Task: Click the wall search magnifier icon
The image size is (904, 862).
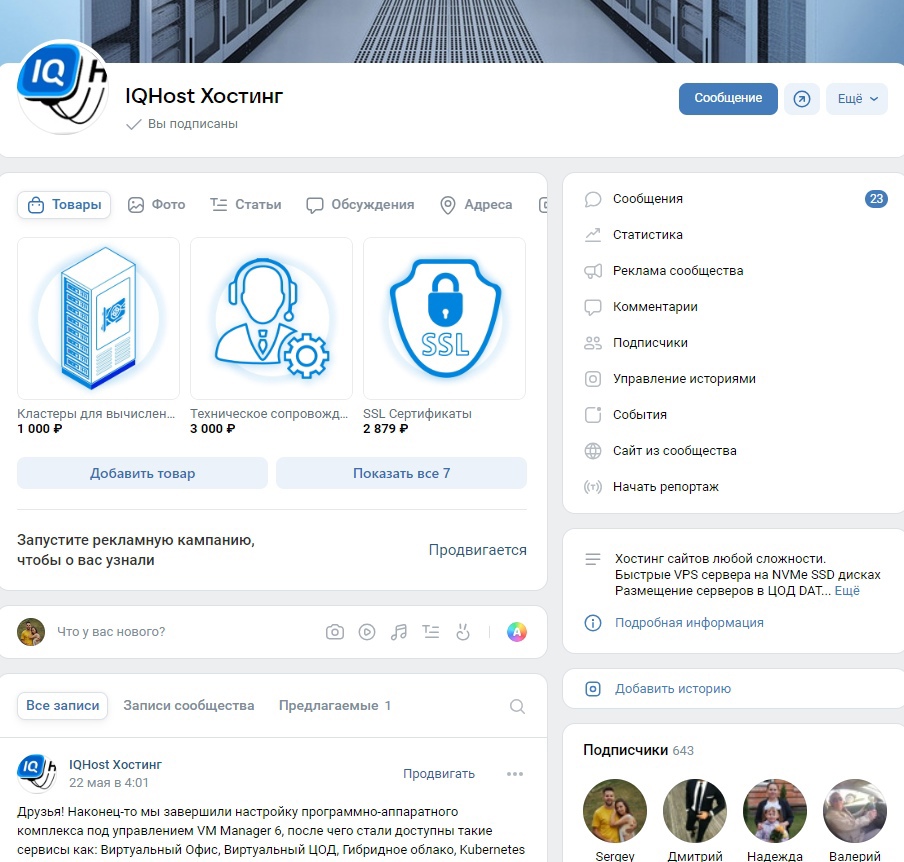Action: pos(517,706)
